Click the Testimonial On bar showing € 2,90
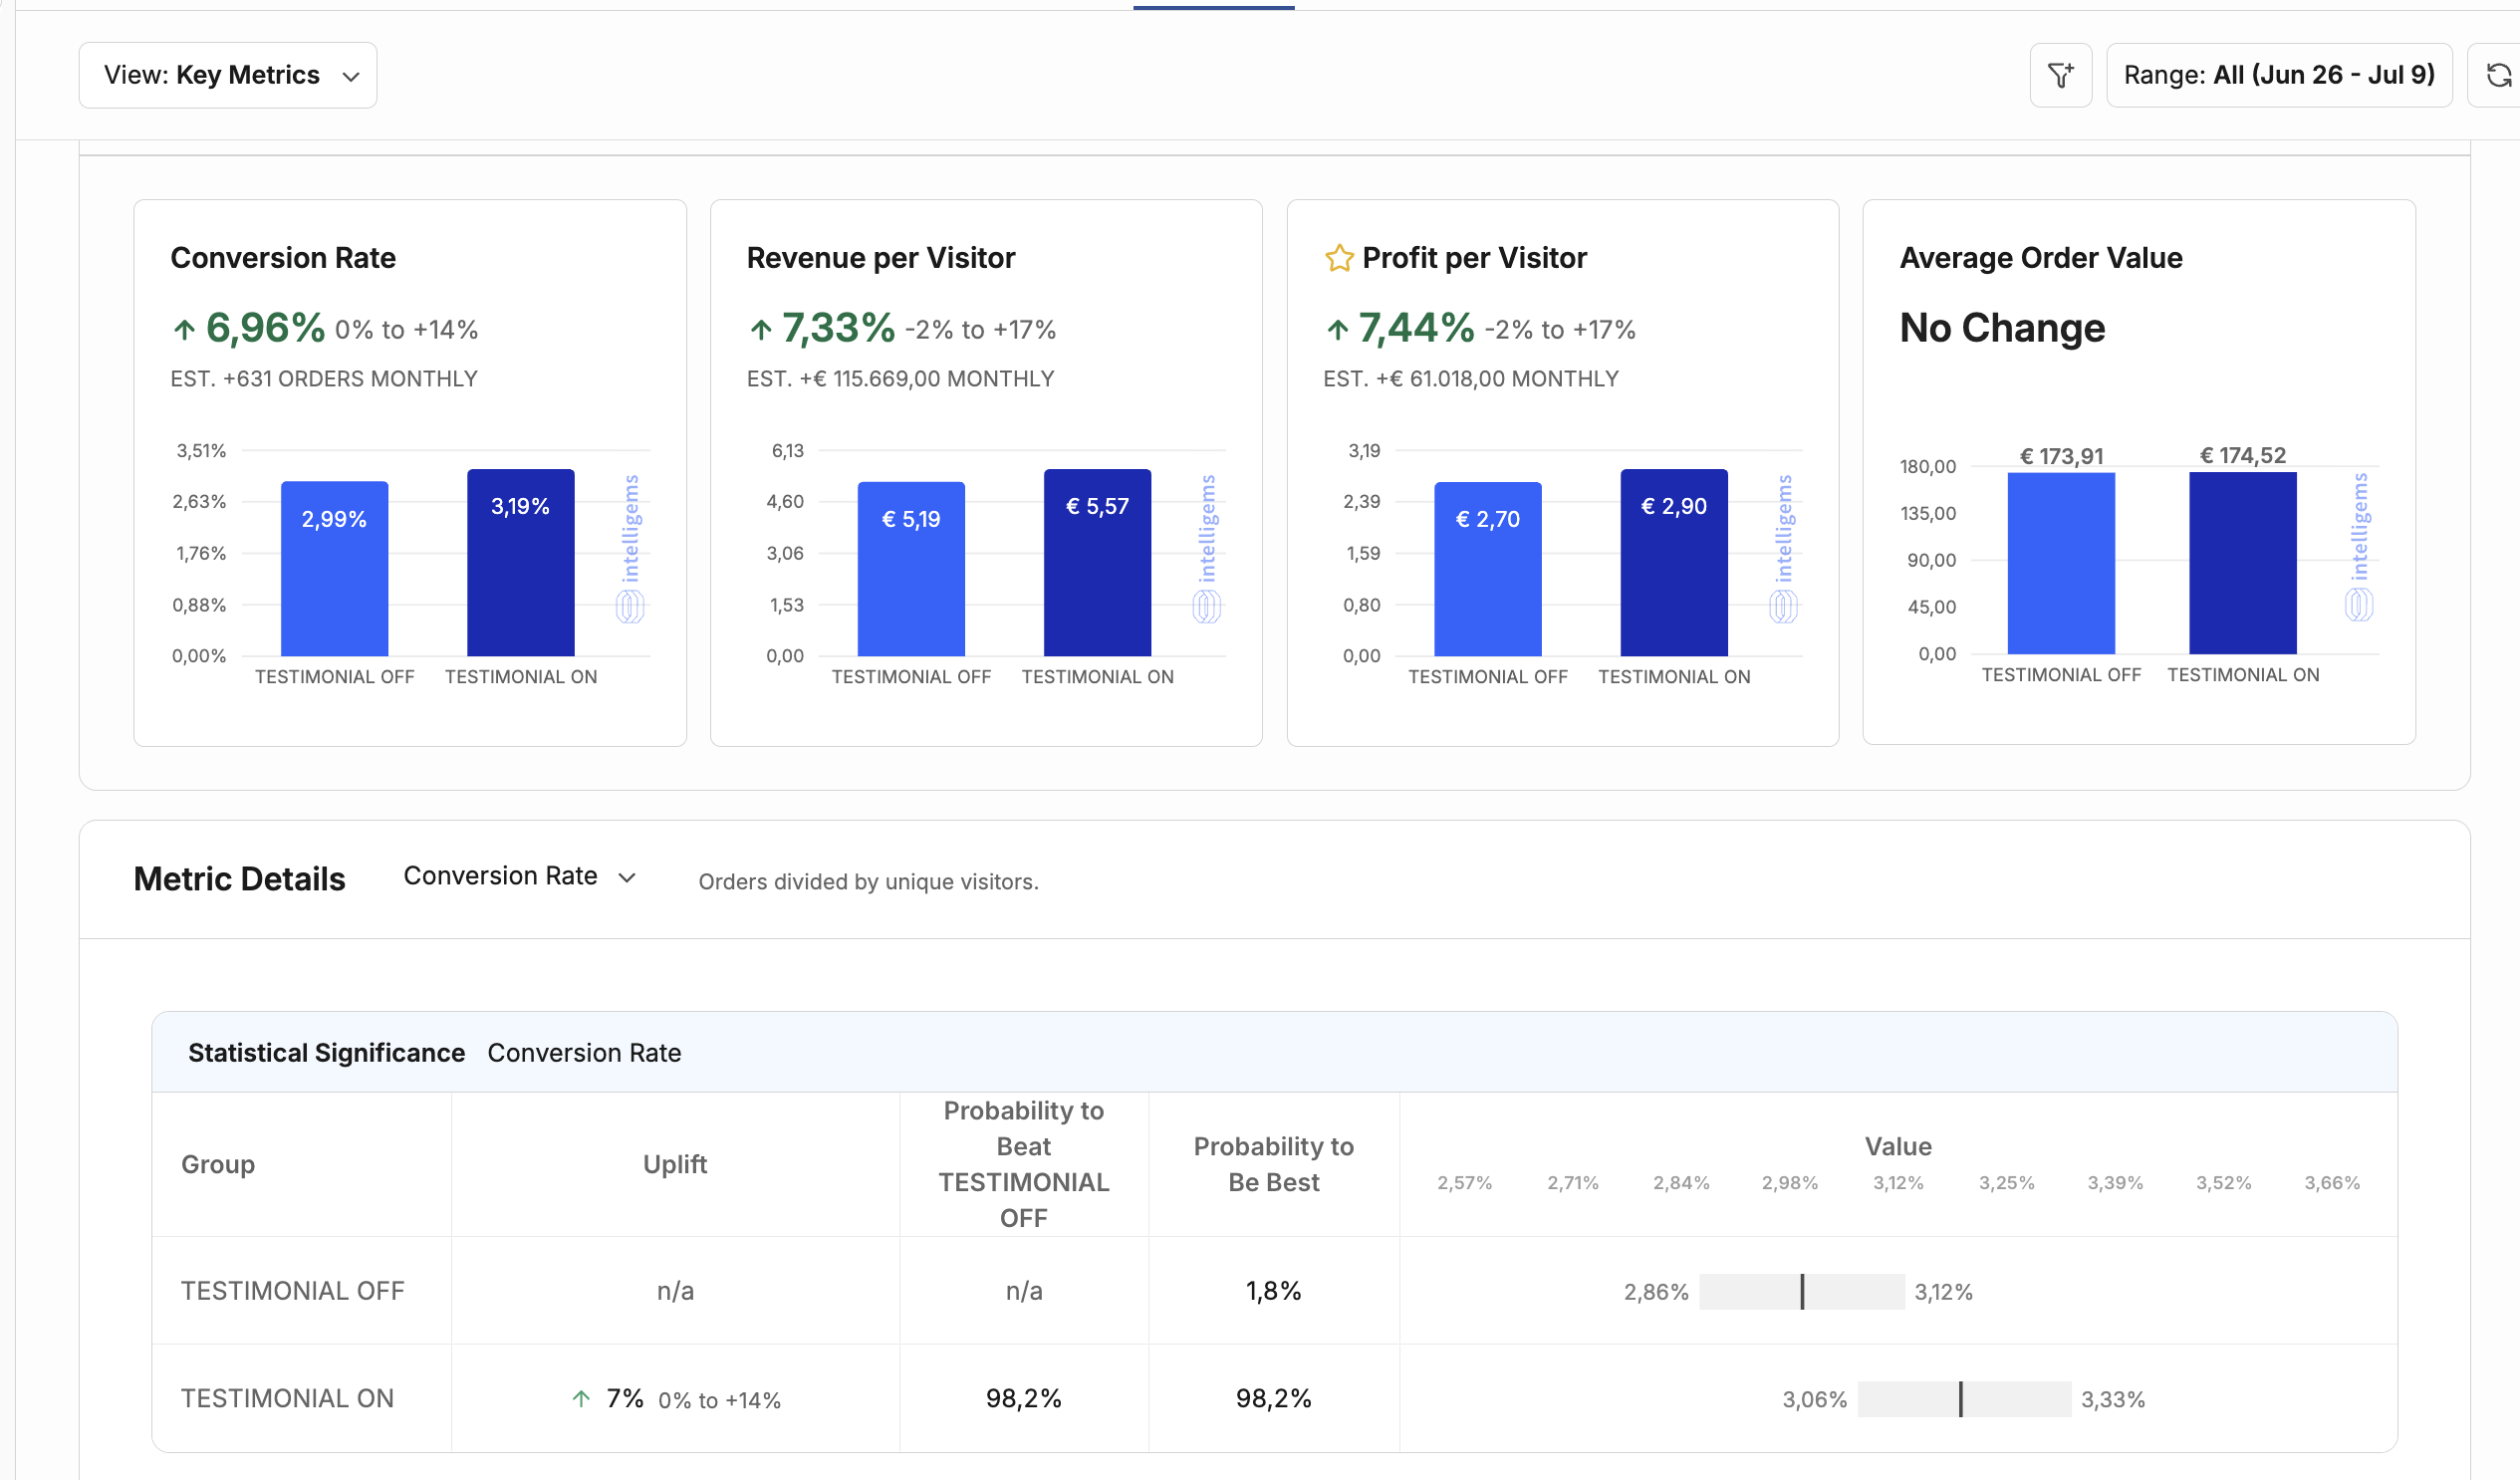This screenshot has height=1480, width=2520. coord(1674,562)
